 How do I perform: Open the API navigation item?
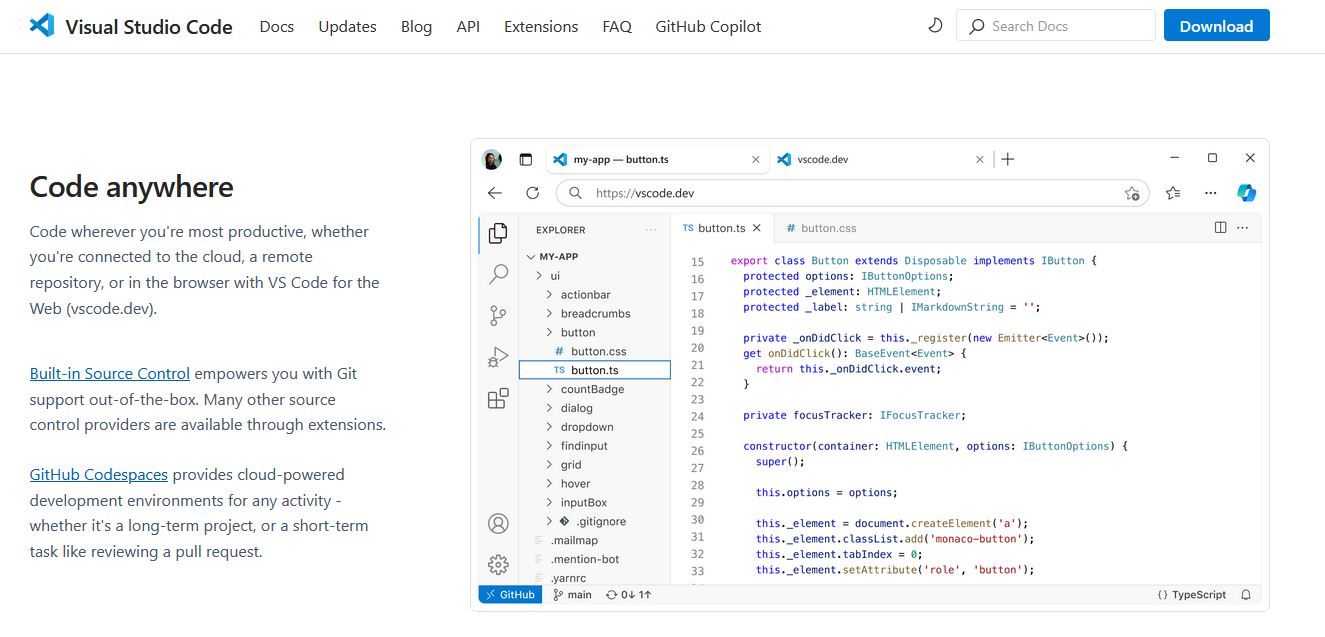pos(468,27)
